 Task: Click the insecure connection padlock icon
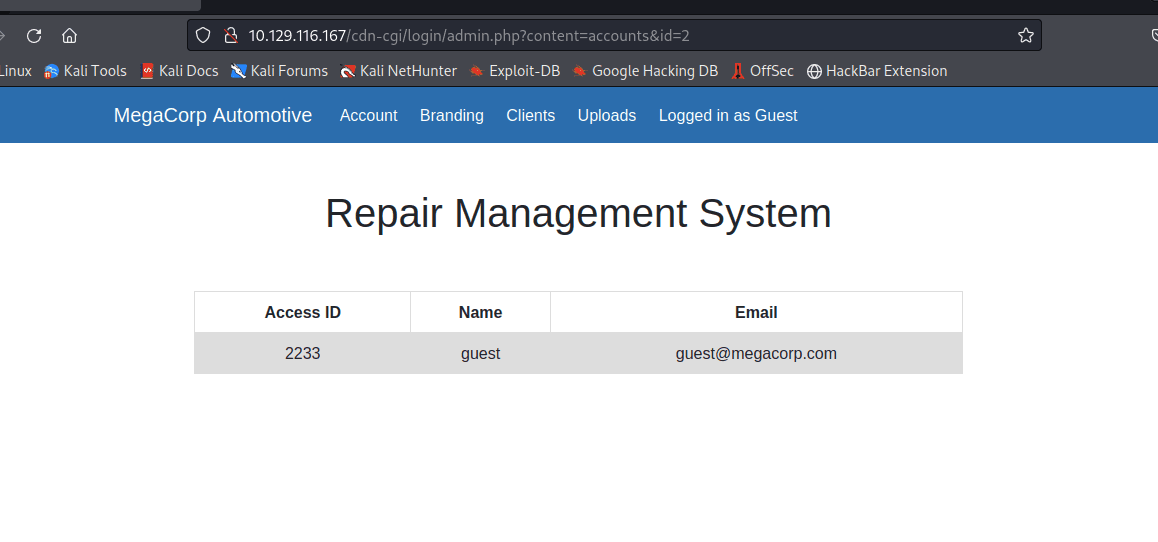[230, 36]
